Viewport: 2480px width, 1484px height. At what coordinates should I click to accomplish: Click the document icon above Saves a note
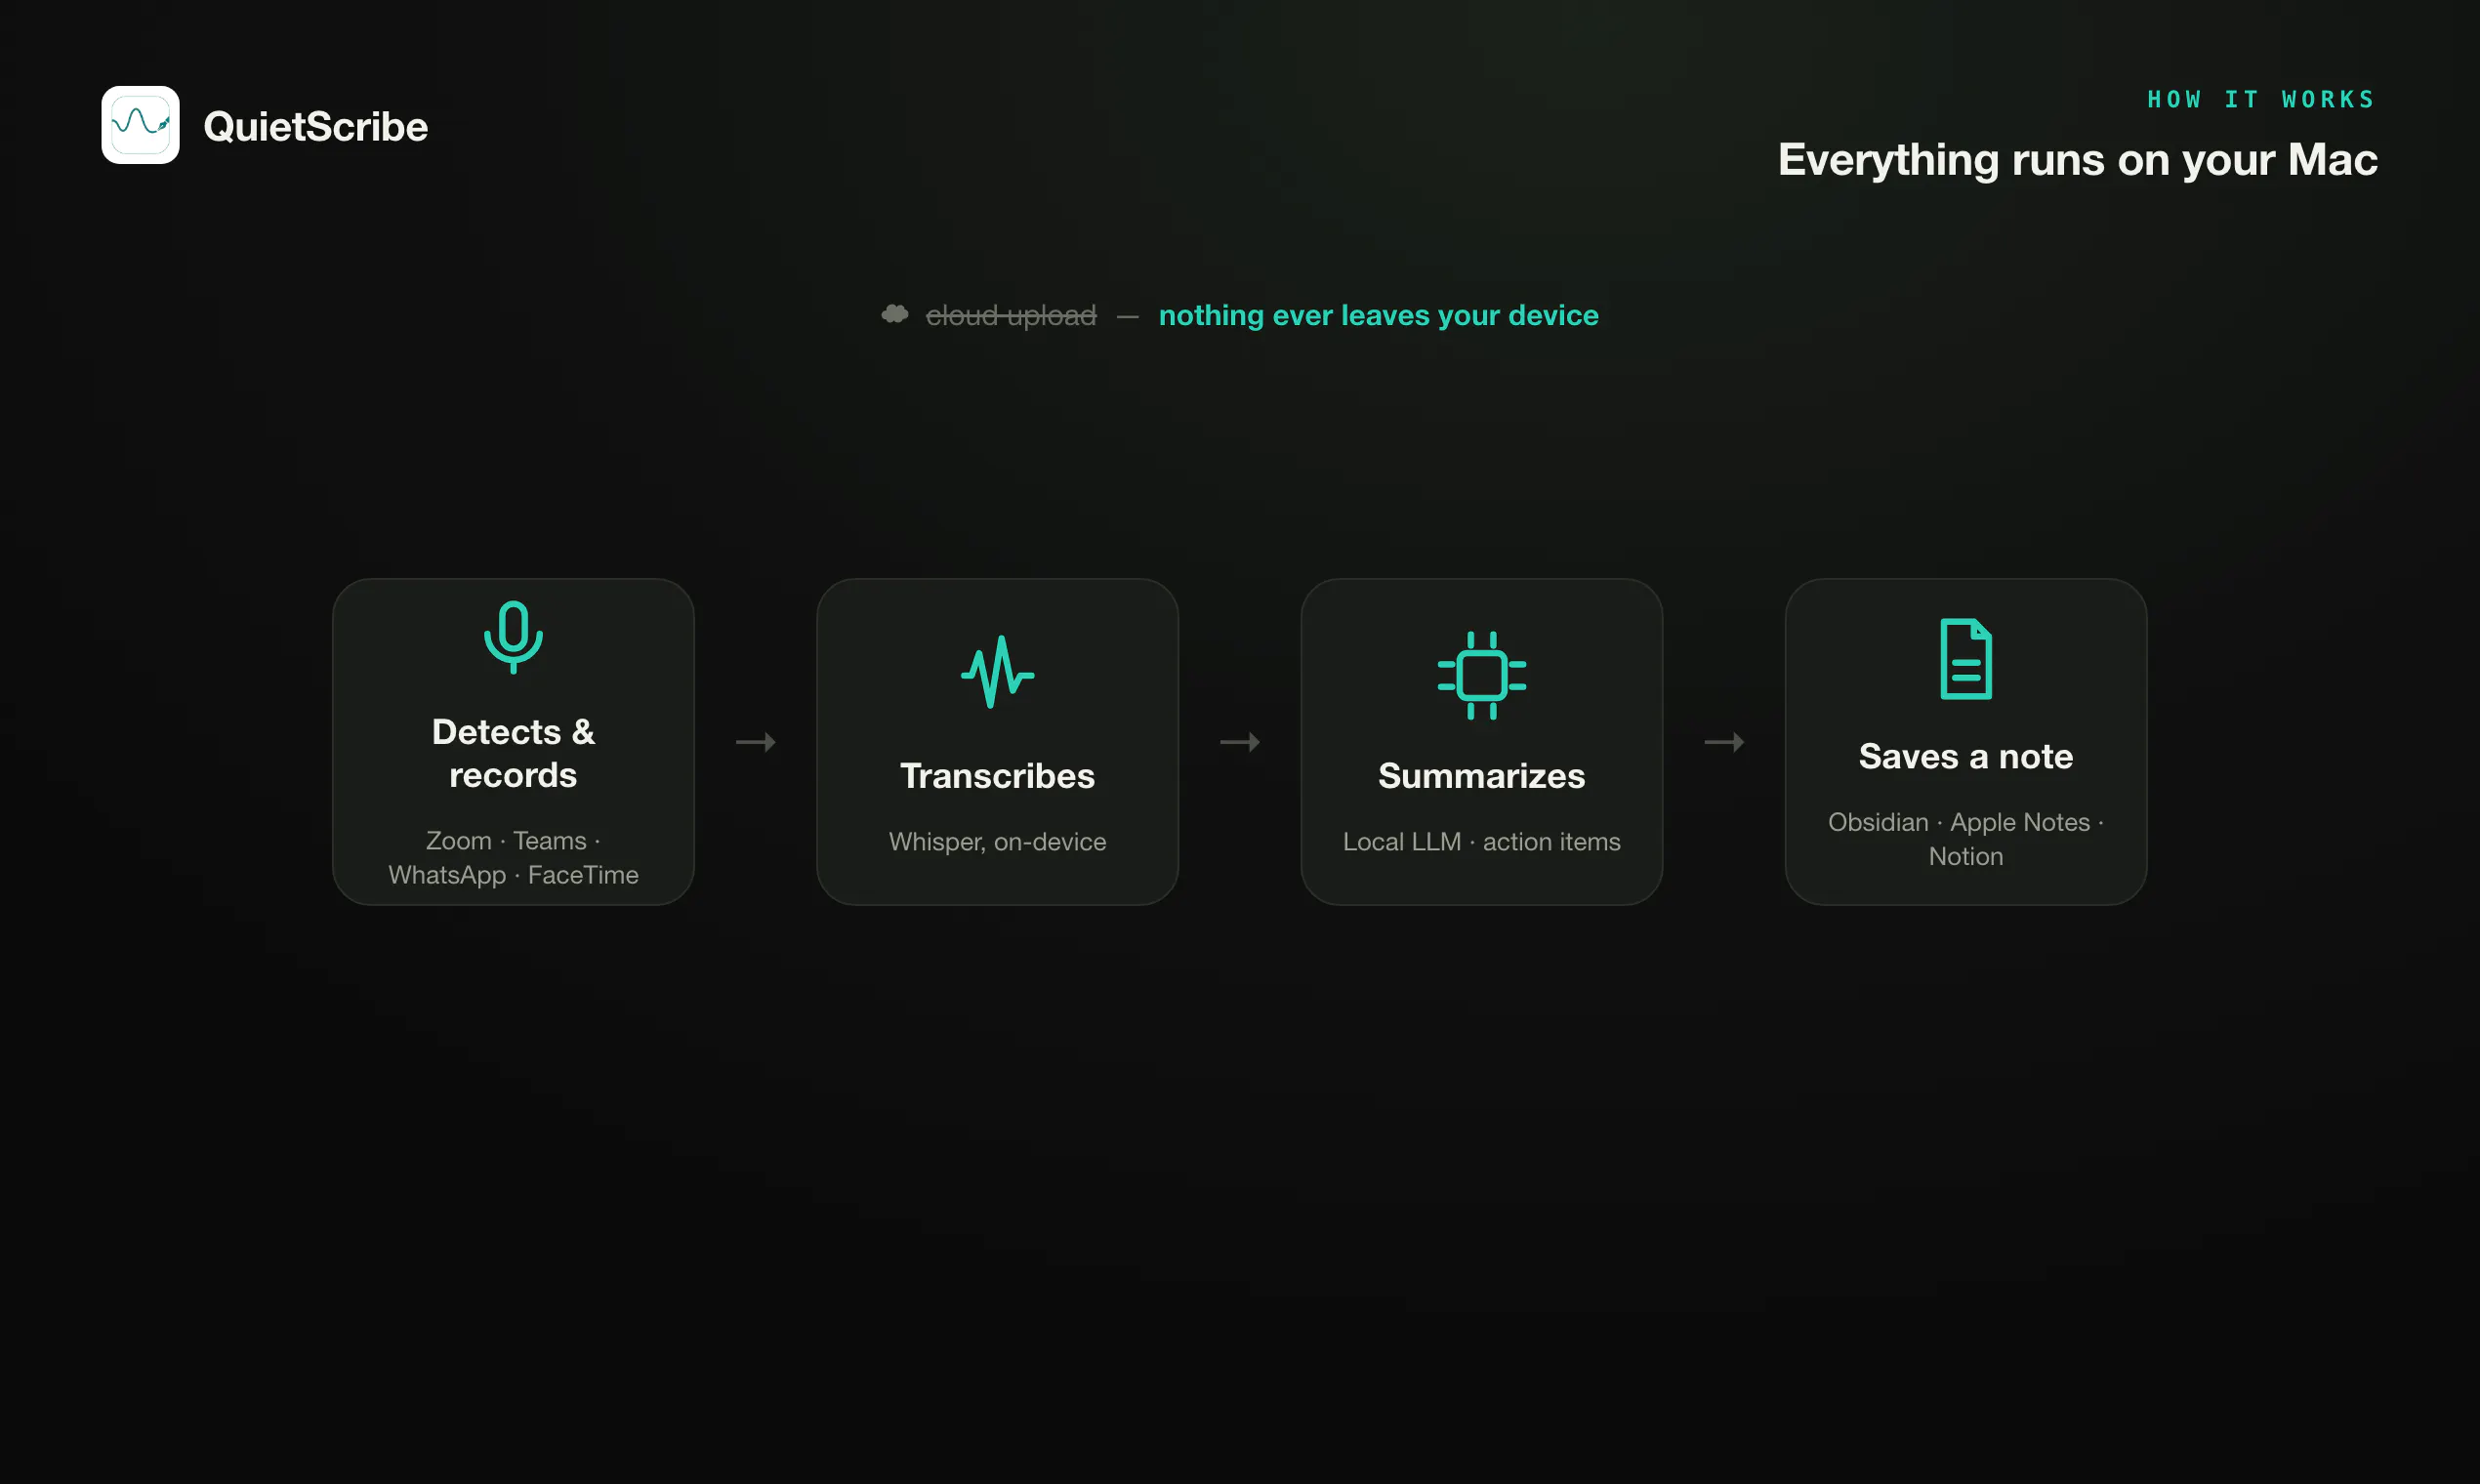[x=1965, y=659]
